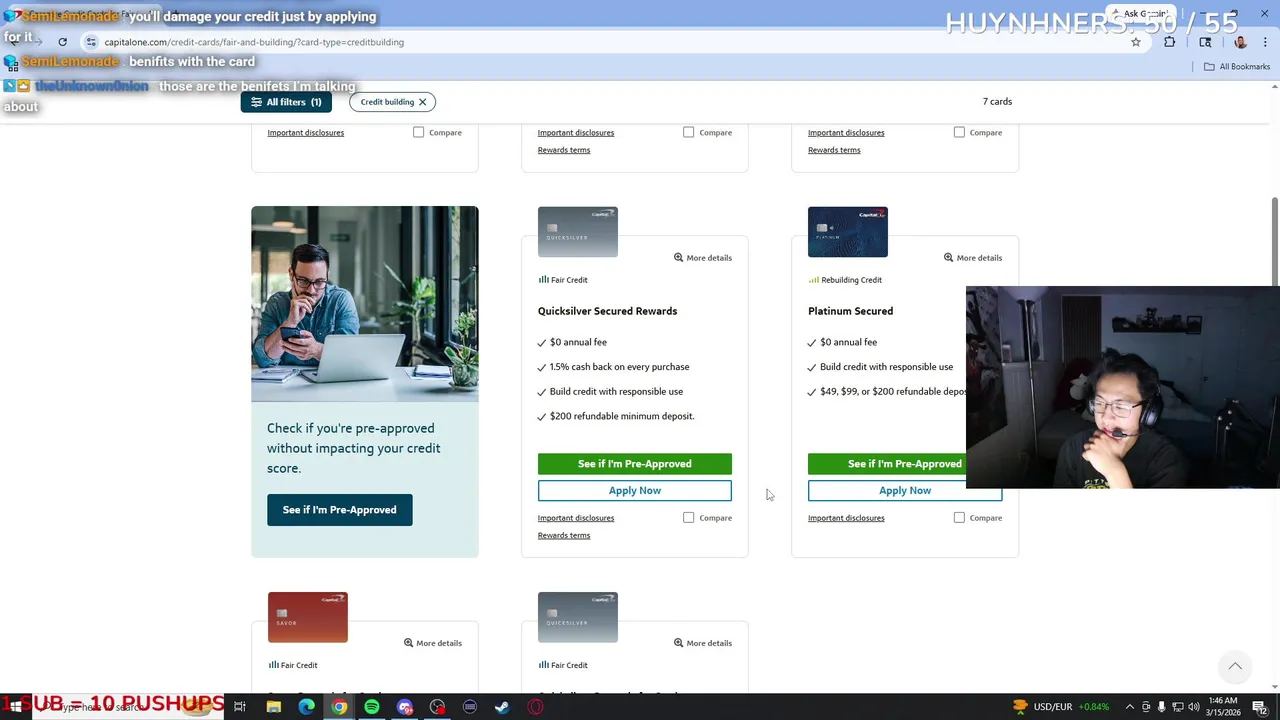Click the Quicksilver Secured Rewards title
This screenshot has width=1280, height=720.
pyautogui.click(x=607, y=311)
